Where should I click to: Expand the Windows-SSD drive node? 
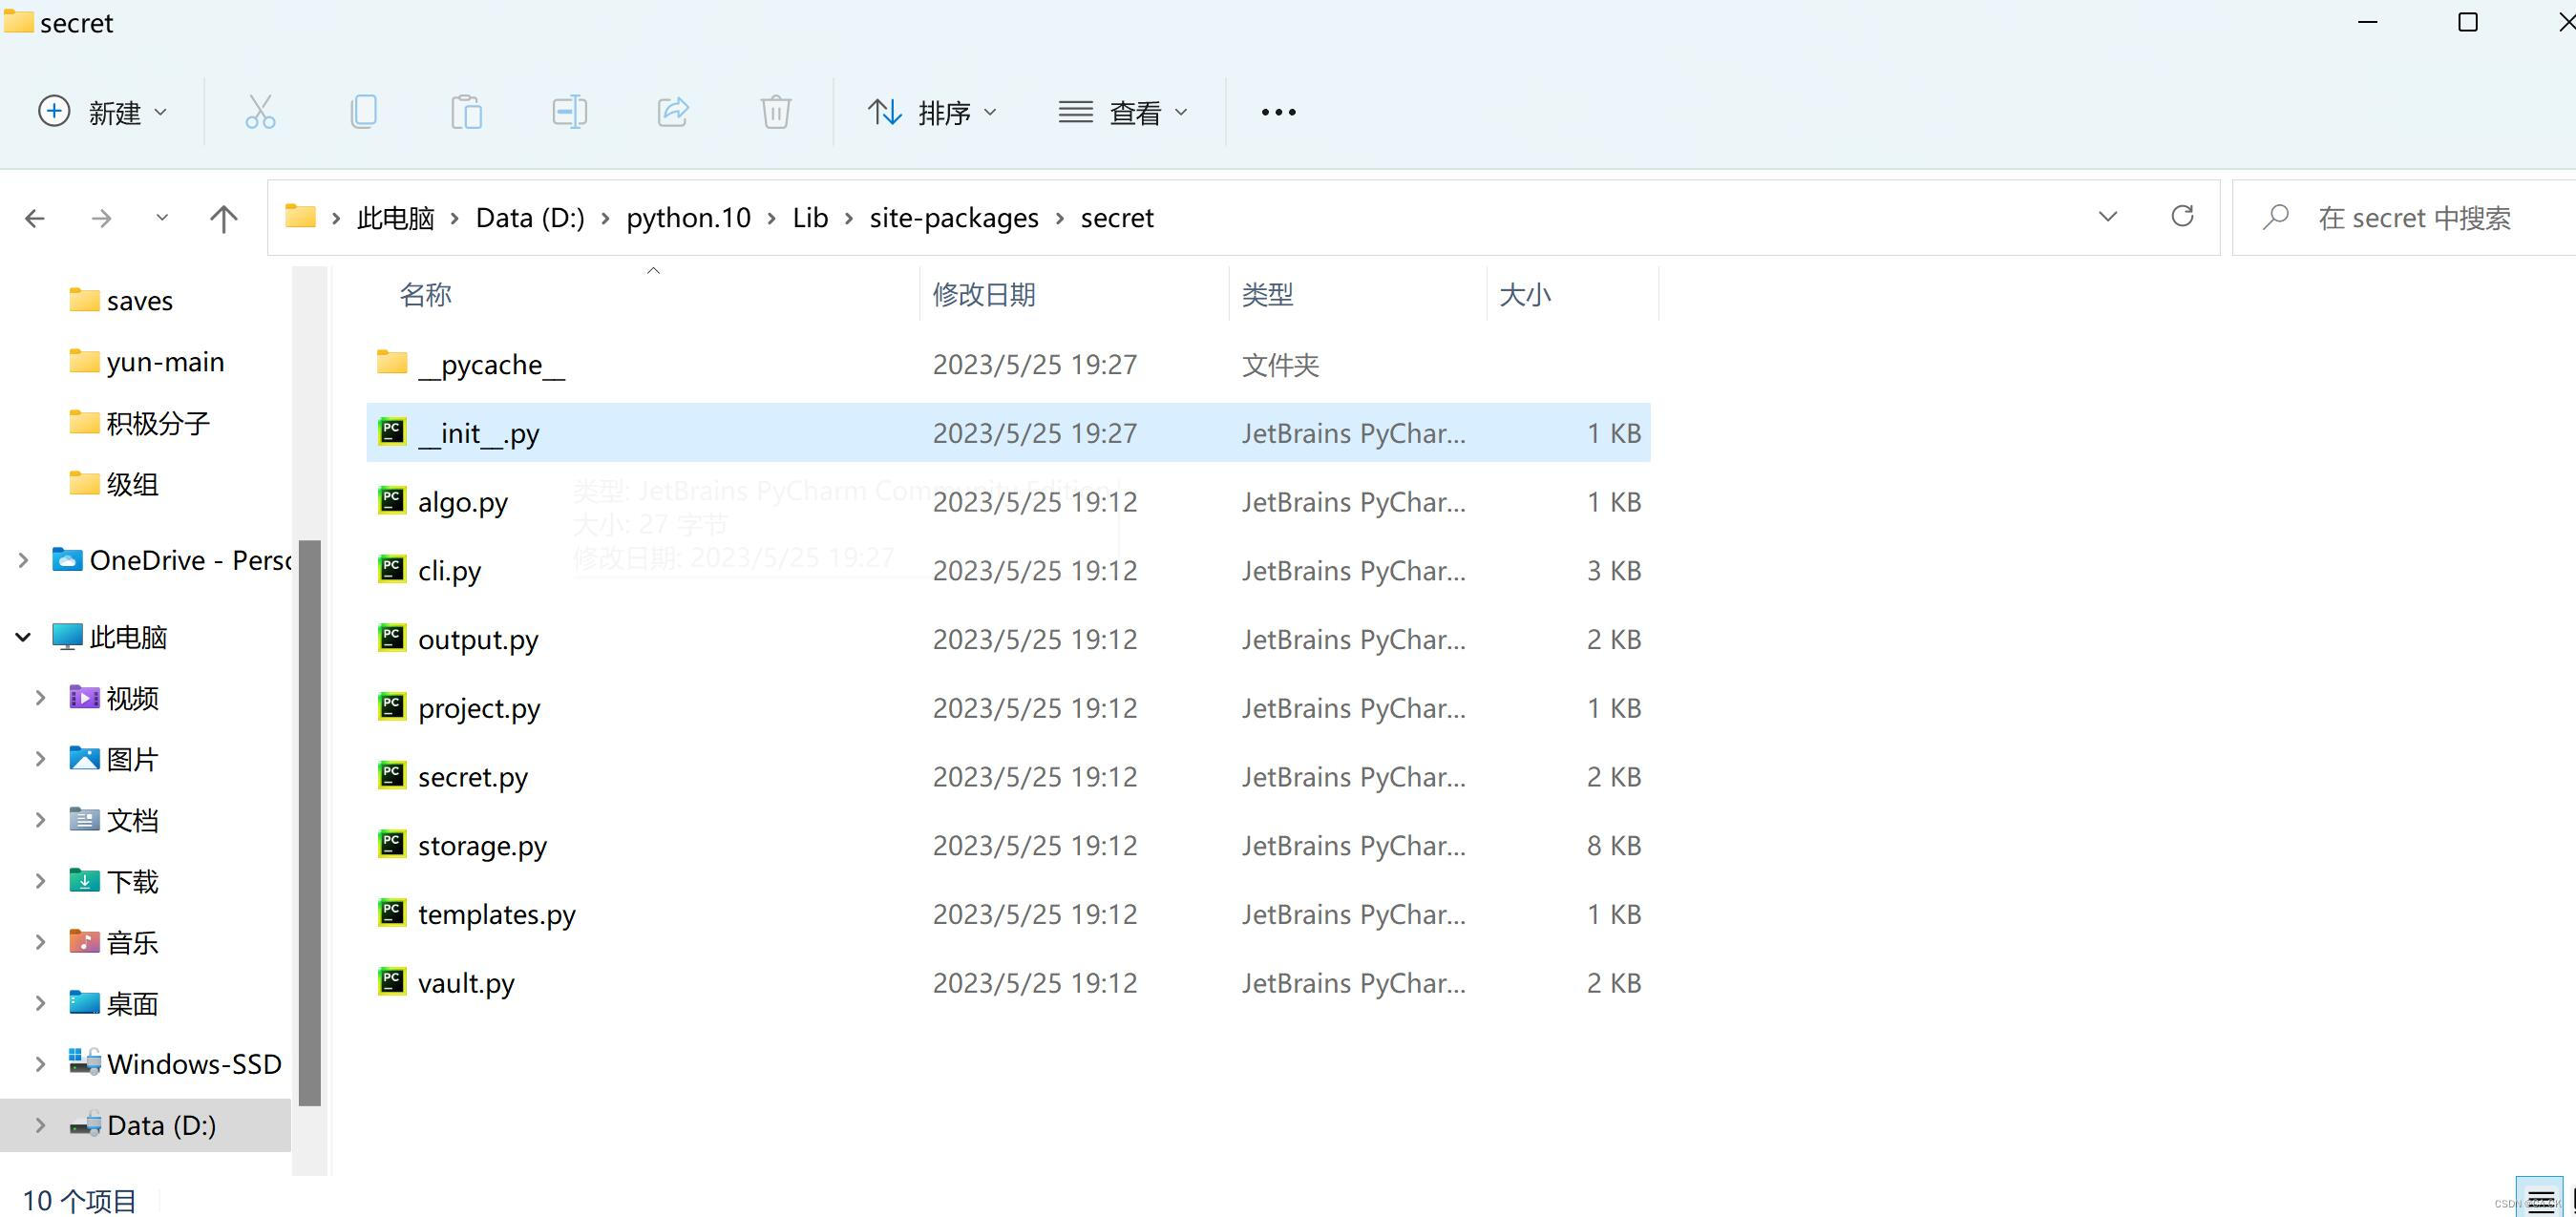pos(39,1063)
